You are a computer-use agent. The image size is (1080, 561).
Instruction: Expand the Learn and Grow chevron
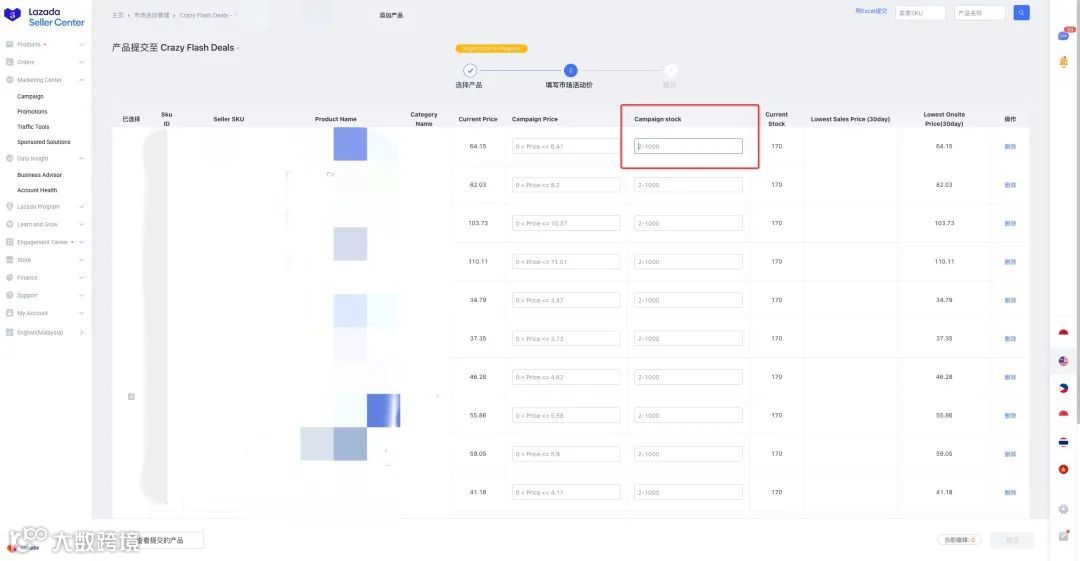pos(81,224)
